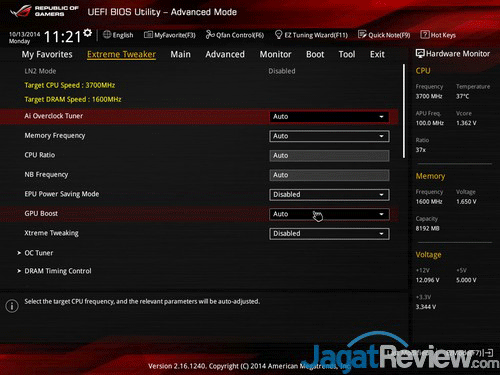500x375 pixels.
Task: Select the Extreme Tweaker tab
Action: 121,54
